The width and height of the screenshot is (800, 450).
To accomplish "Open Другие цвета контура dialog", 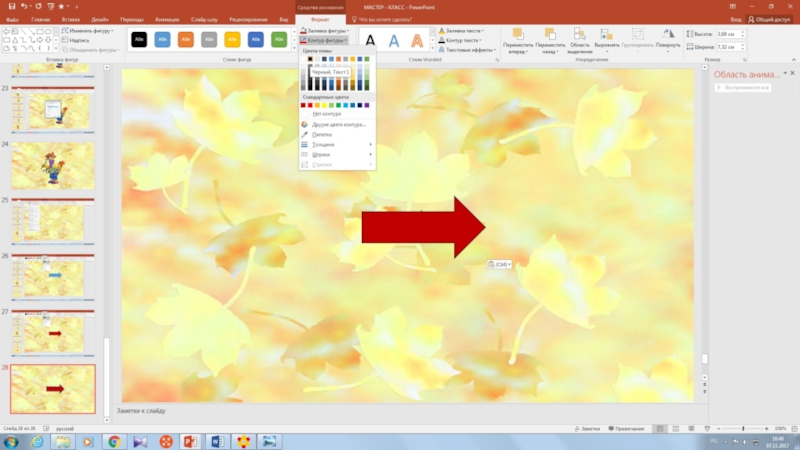I will pyautogui.click(x=337, y=124).
